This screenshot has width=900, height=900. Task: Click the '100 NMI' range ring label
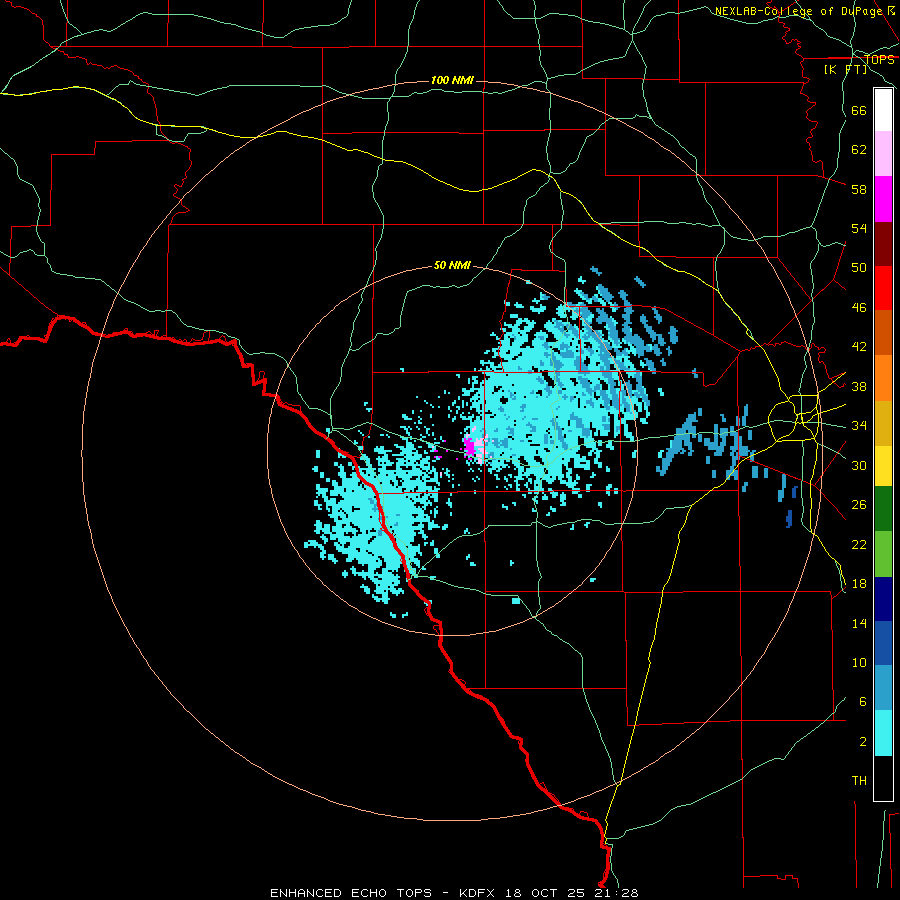452,80
